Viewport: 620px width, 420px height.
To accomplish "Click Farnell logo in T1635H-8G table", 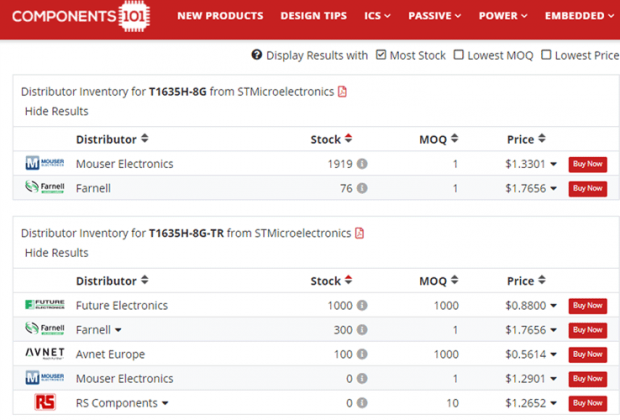I will click(x=45, y=187).
